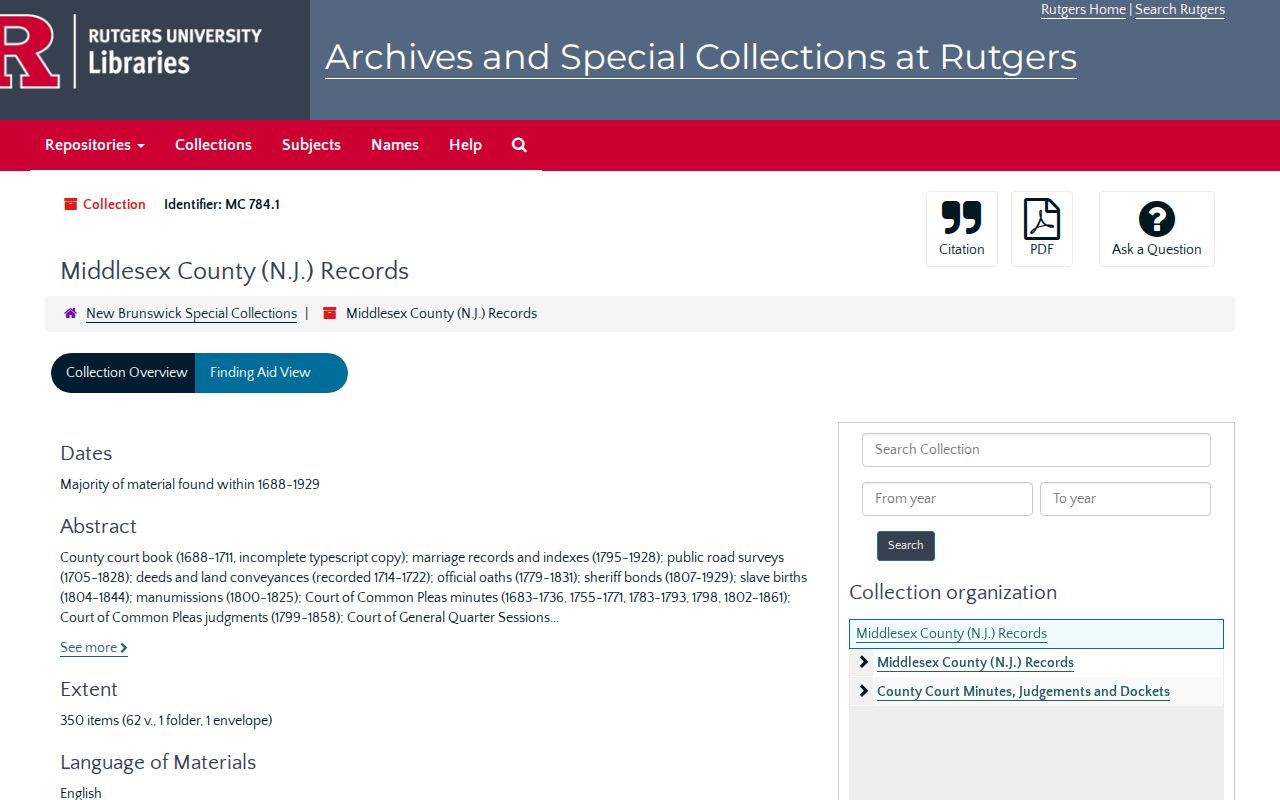Select the Collection Overview tab
Viewport: 1280px width, 800px height.
coord(123,373)
